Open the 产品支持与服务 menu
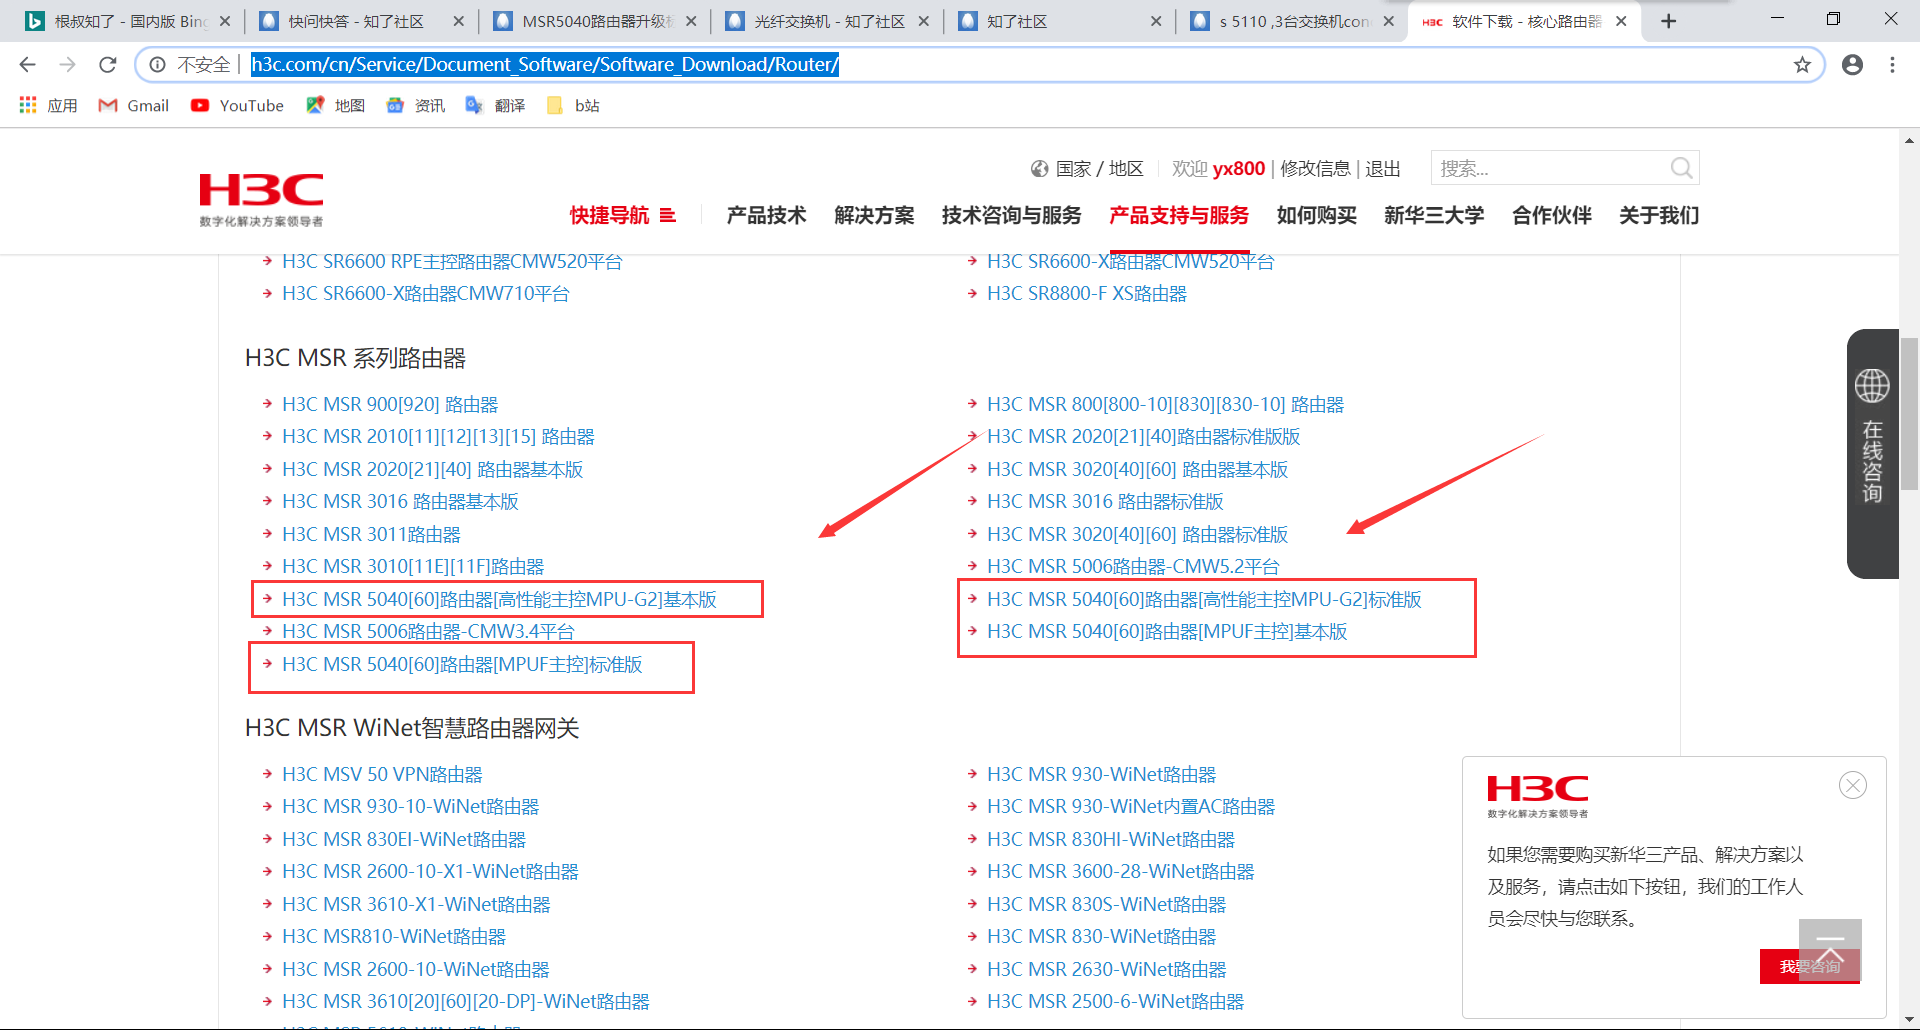Viewport: 1920px width, 1030px height. [x=1179, y=215]
